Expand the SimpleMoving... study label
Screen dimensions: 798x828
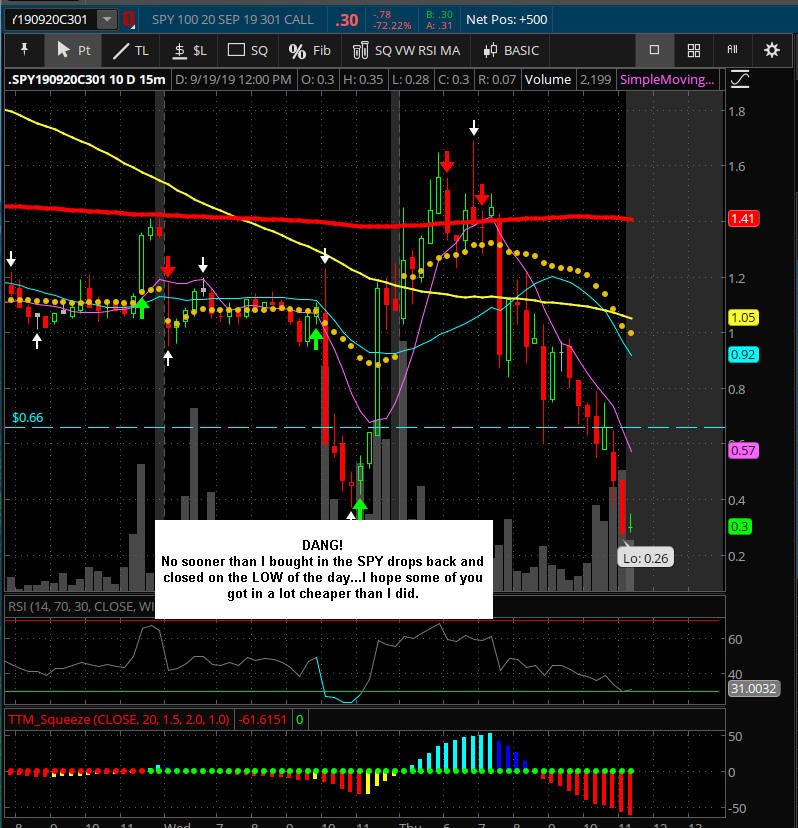pos(666,80)
